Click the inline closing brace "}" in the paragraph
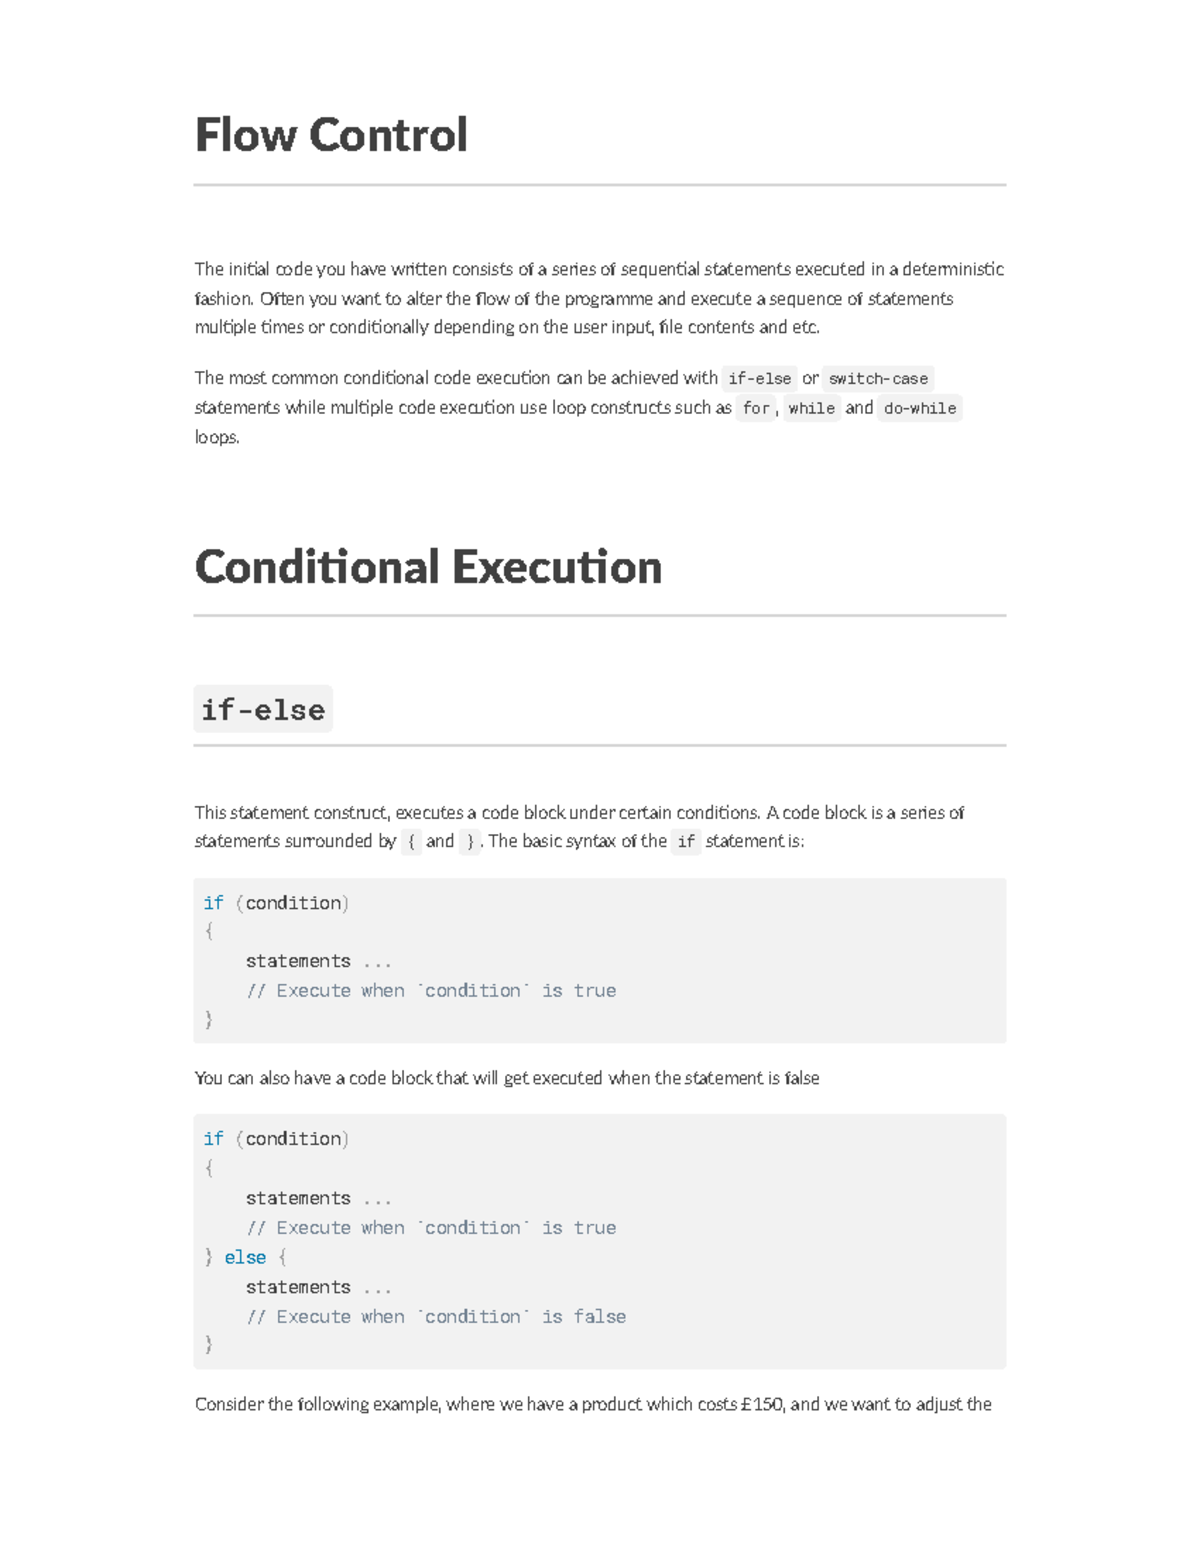1200x1553 pixels. click(x=470, y=842)
